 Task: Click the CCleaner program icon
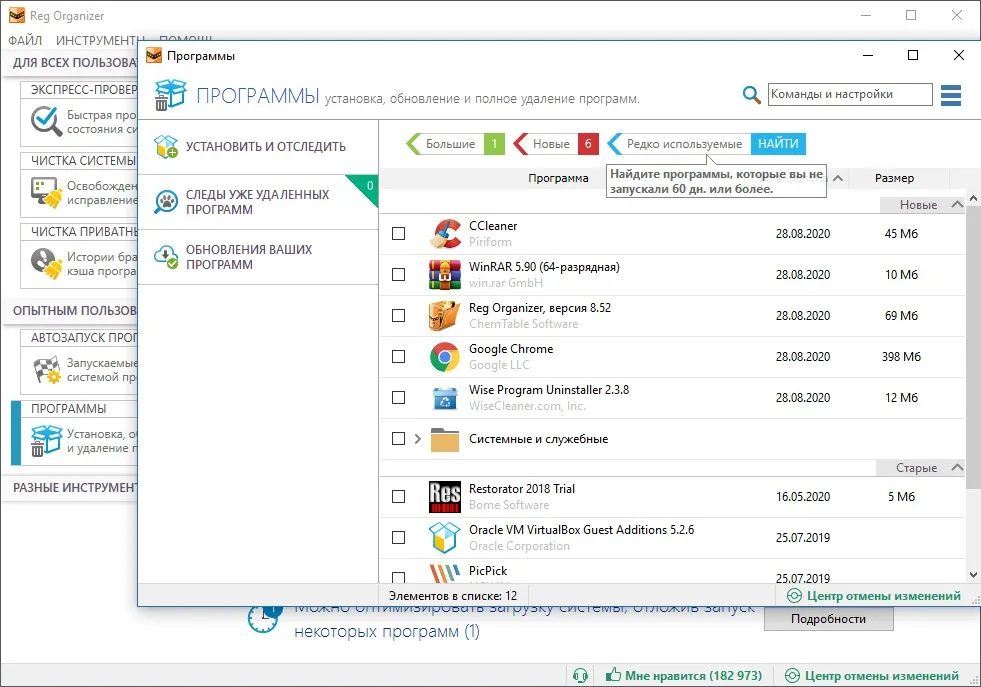[445, 233]
